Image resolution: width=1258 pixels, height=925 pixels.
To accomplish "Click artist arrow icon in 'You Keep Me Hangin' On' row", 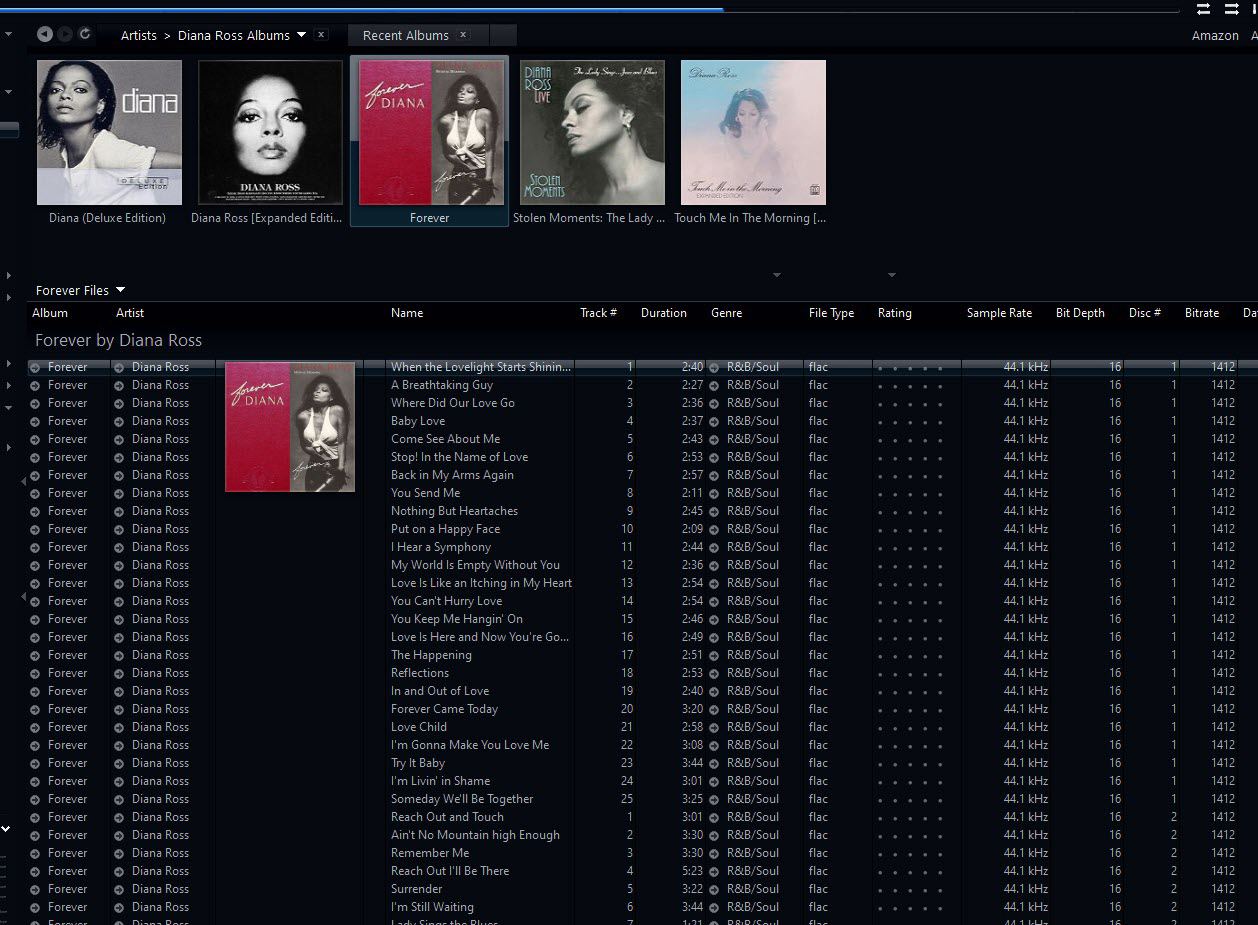I will point(119,619).
